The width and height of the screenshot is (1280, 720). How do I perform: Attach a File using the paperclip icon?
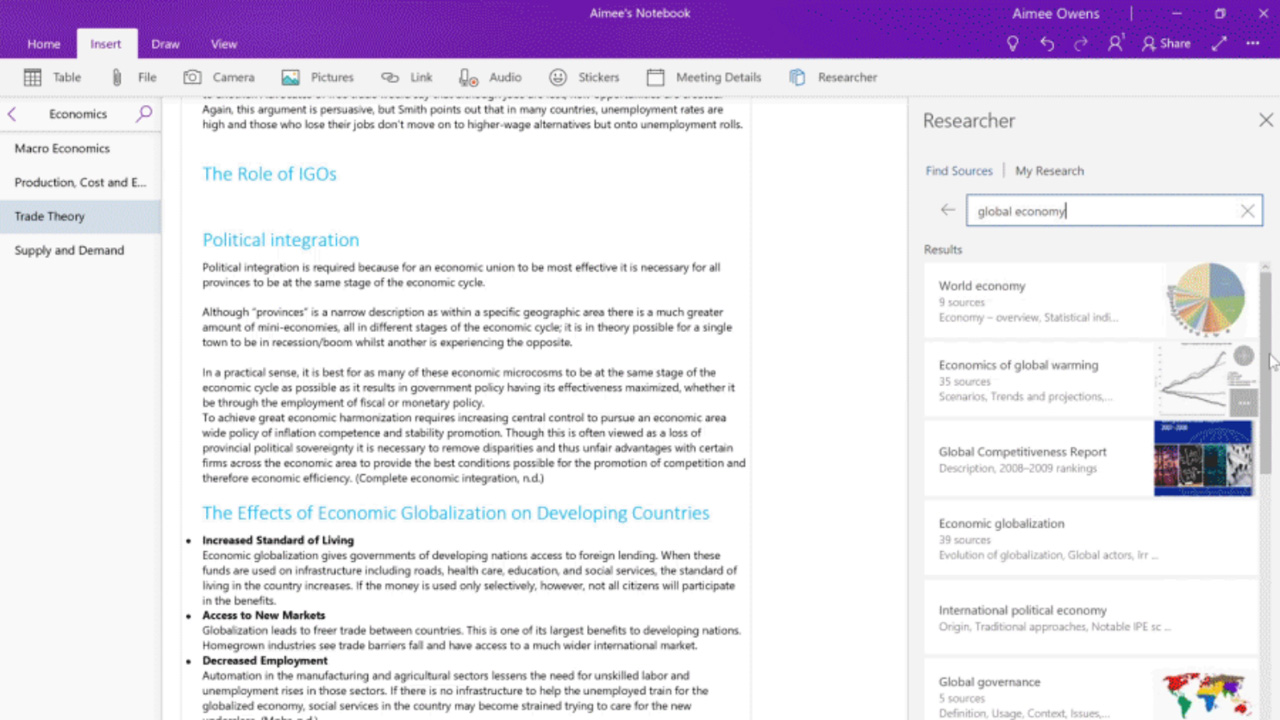coord(133,77)
